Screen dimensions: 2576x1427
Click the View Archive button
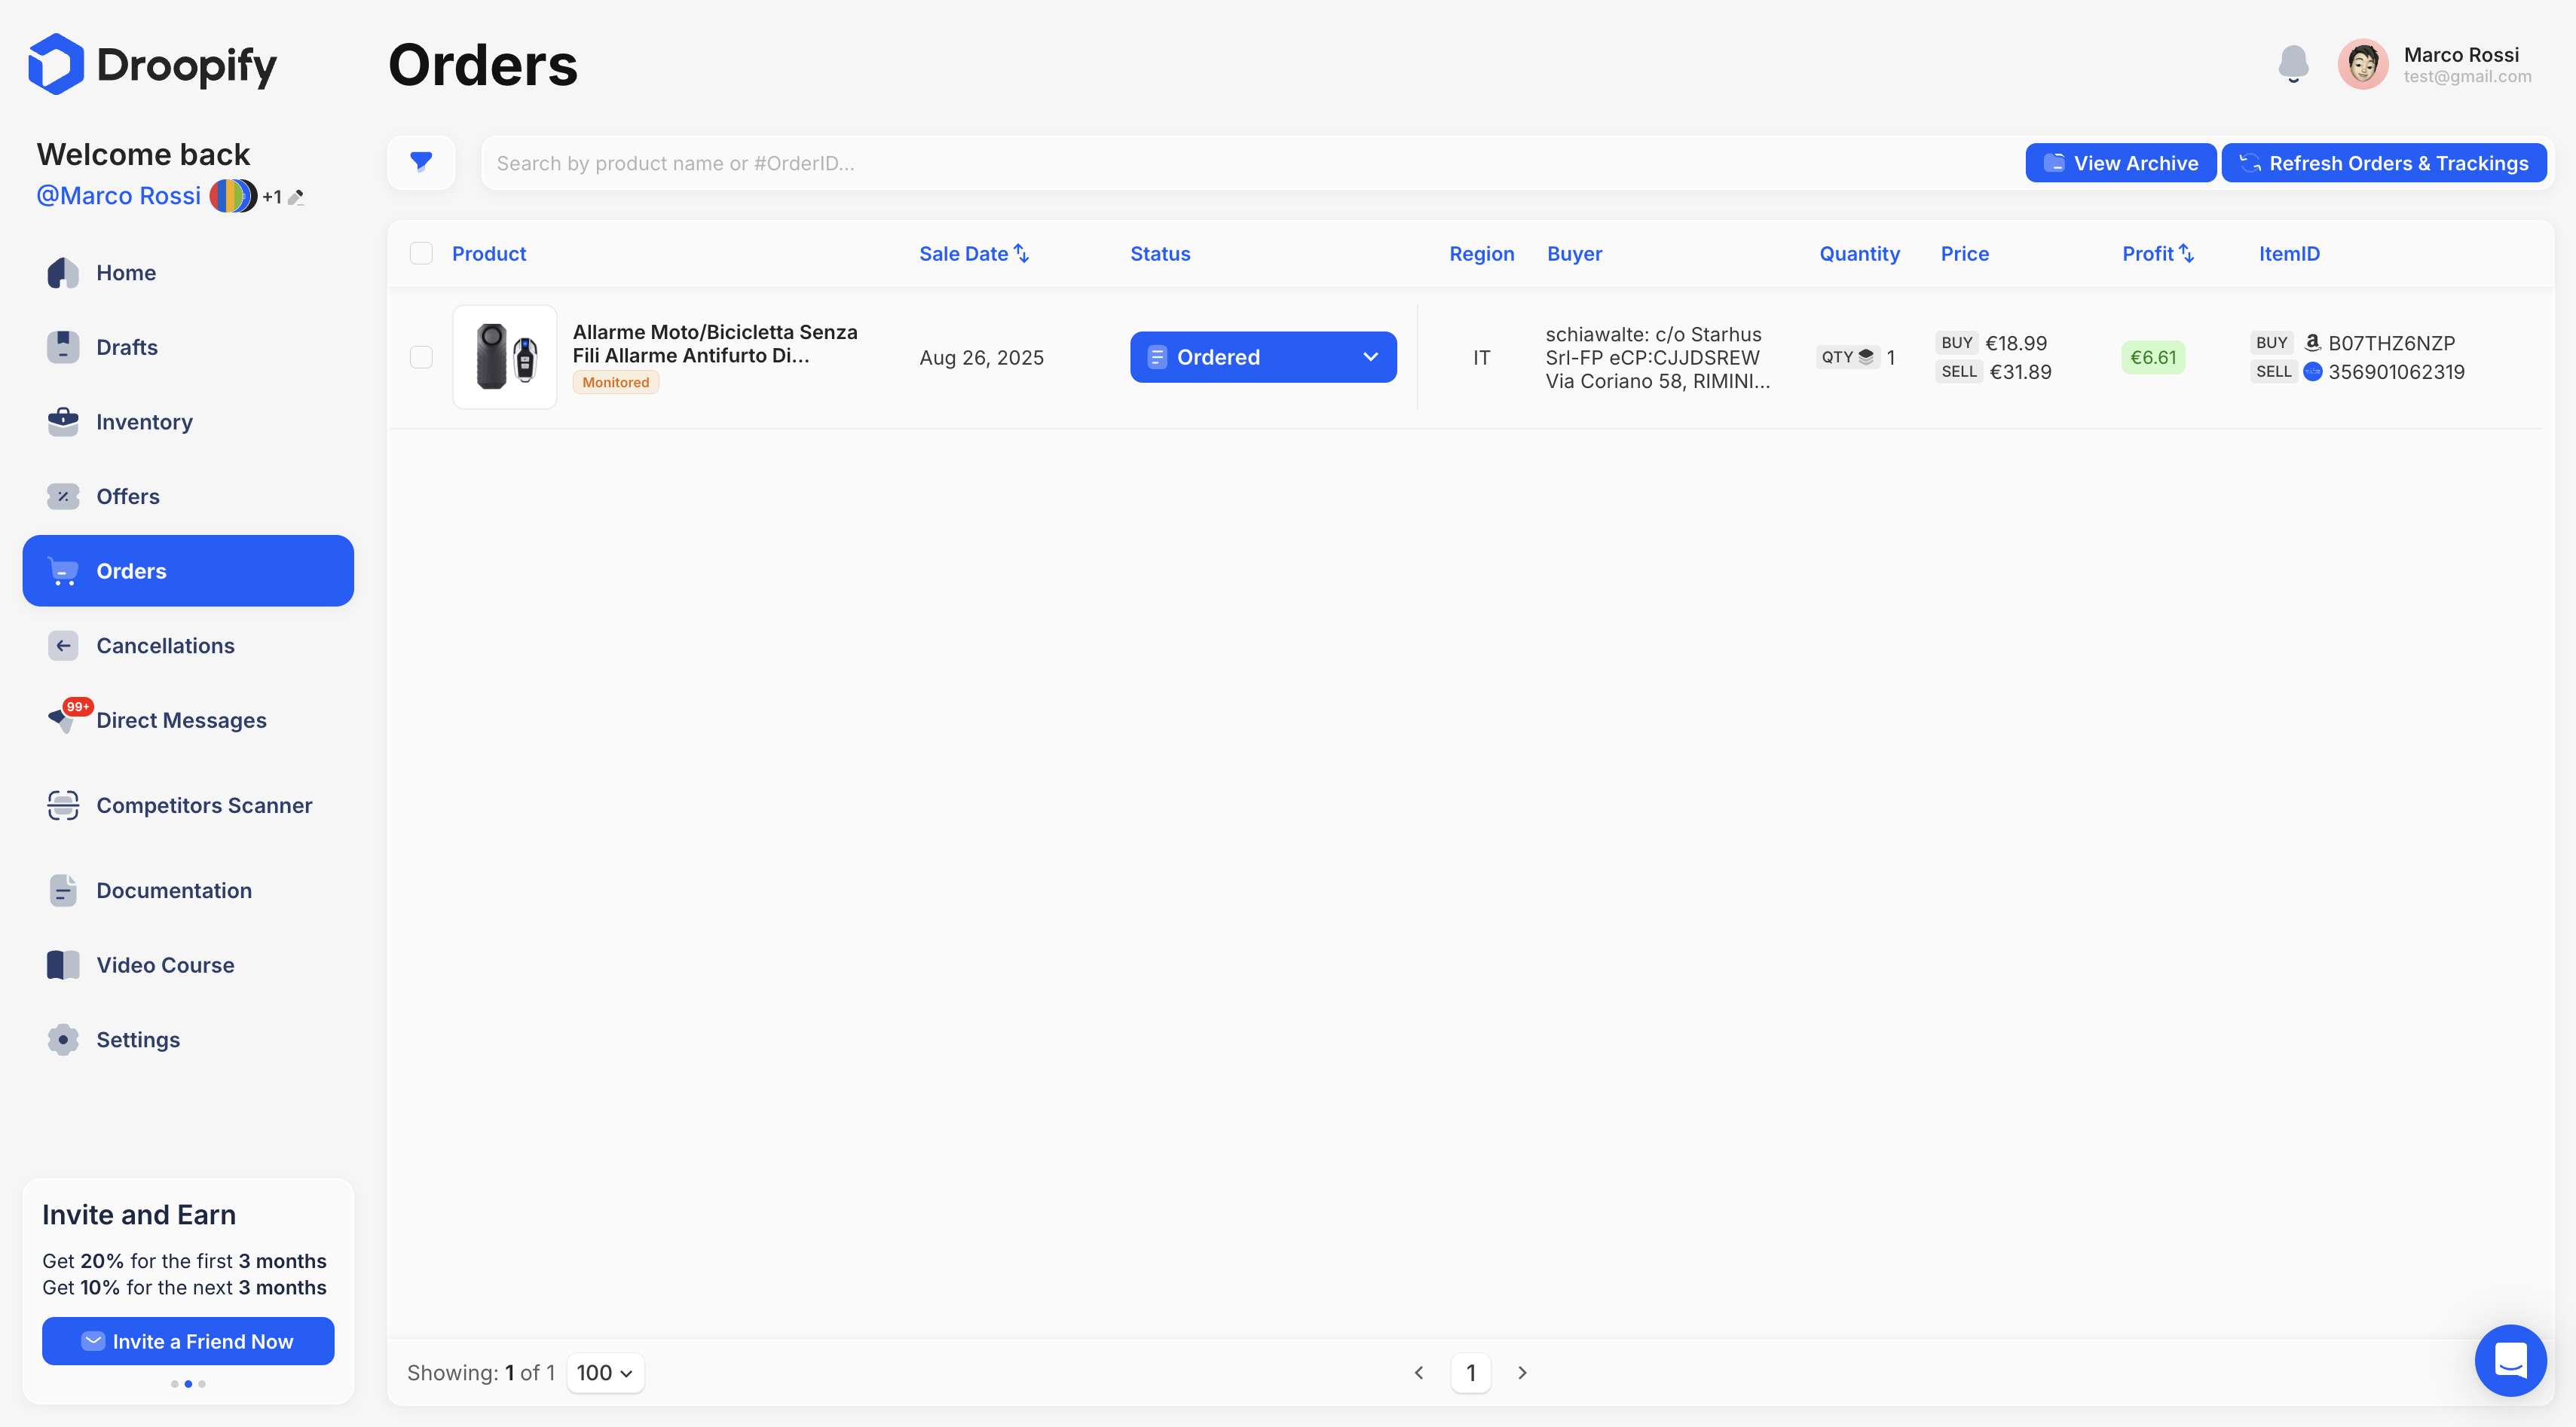point(2120,163)
